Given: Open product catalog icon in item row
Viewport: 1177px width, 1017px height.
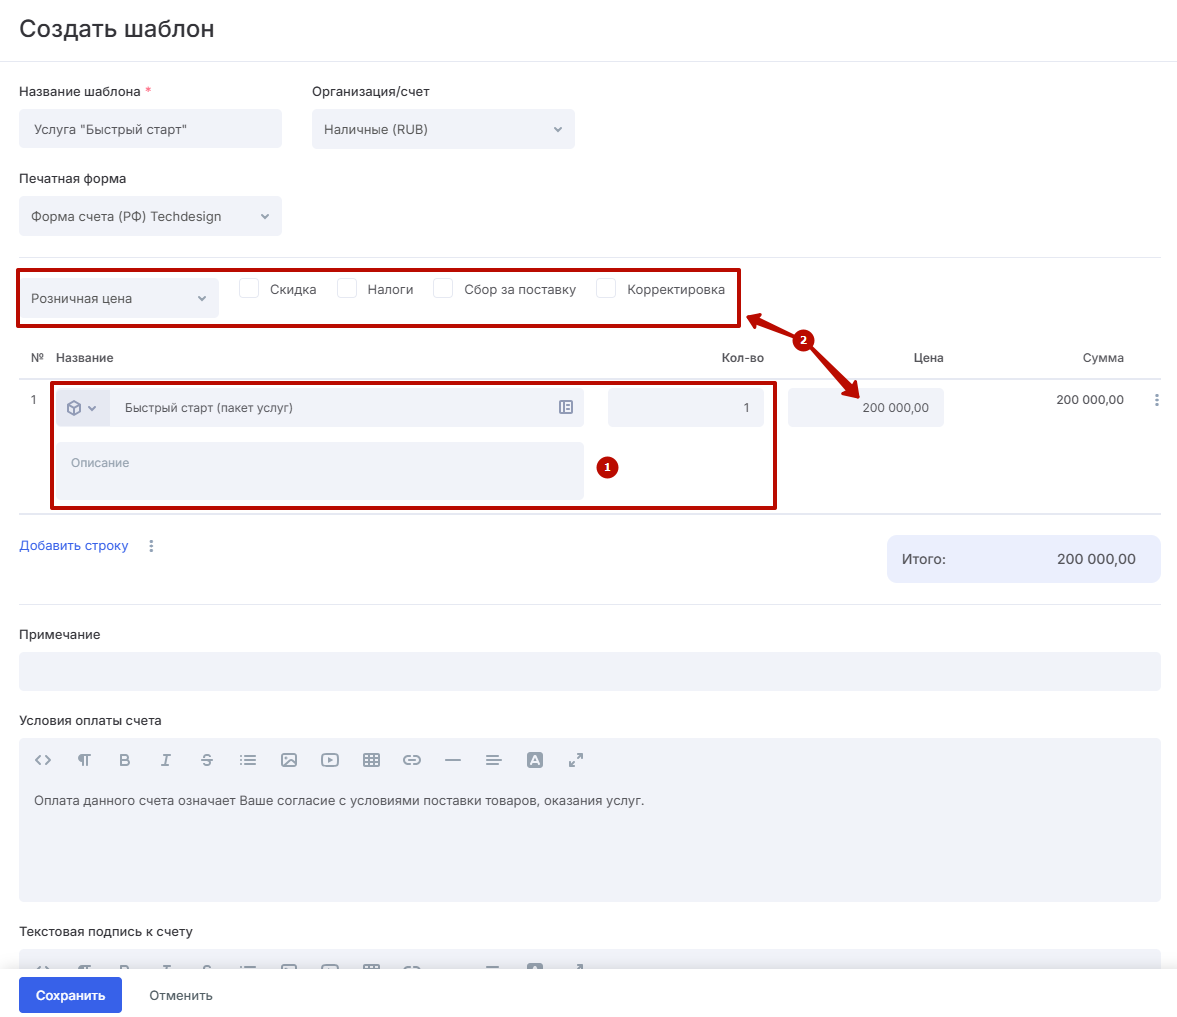Looking at the screenshot, I should click(x=566, y=407).
